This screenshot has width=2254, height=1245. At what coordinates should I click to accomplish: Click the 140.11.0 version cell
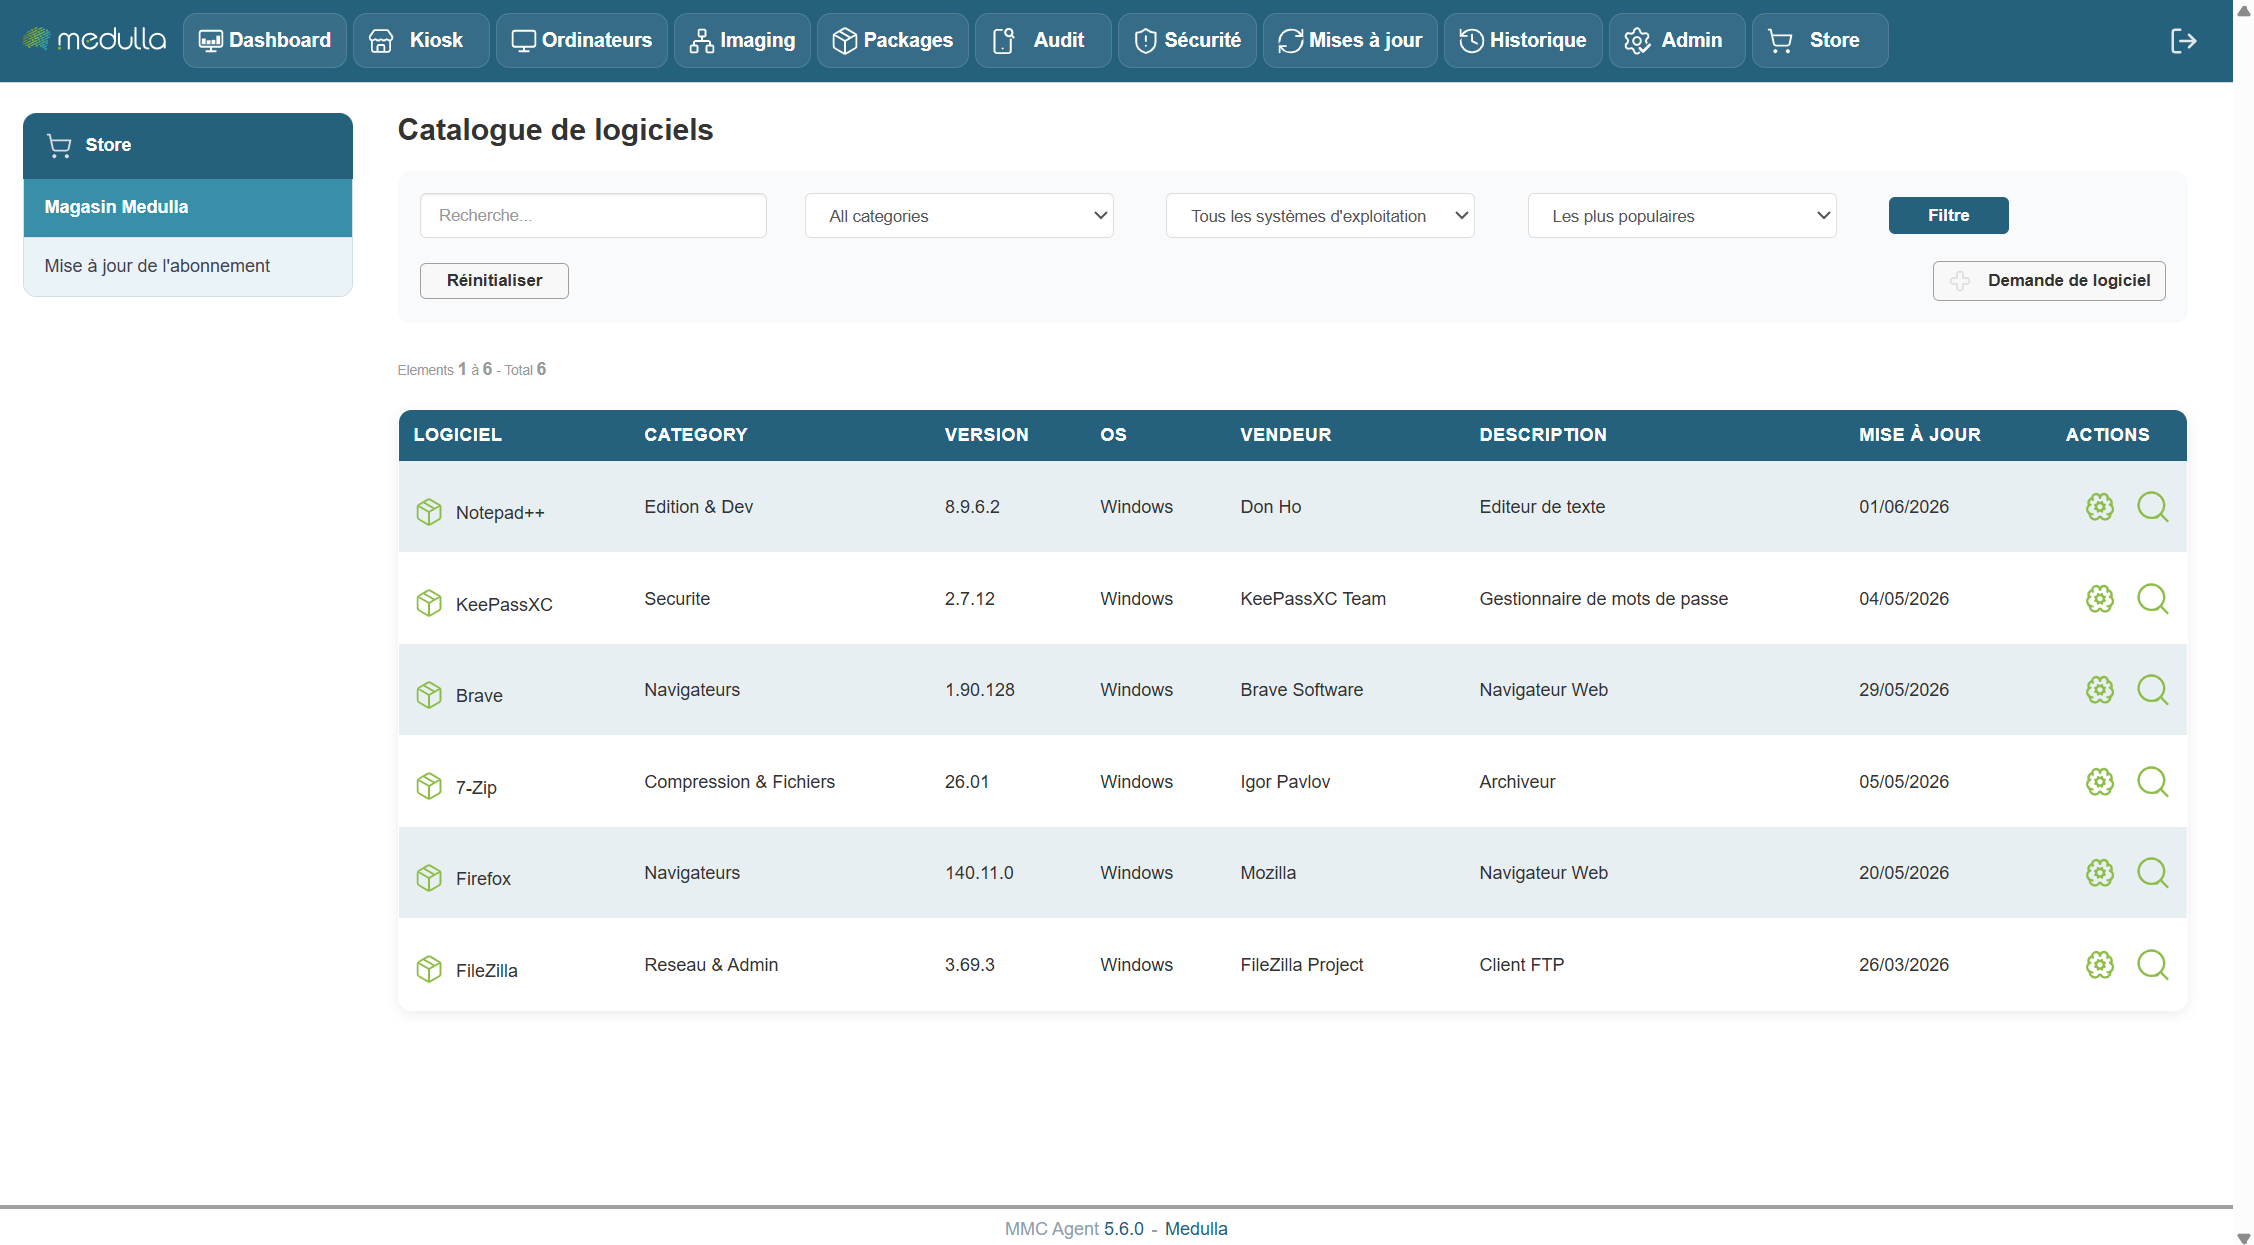(979, 873)
